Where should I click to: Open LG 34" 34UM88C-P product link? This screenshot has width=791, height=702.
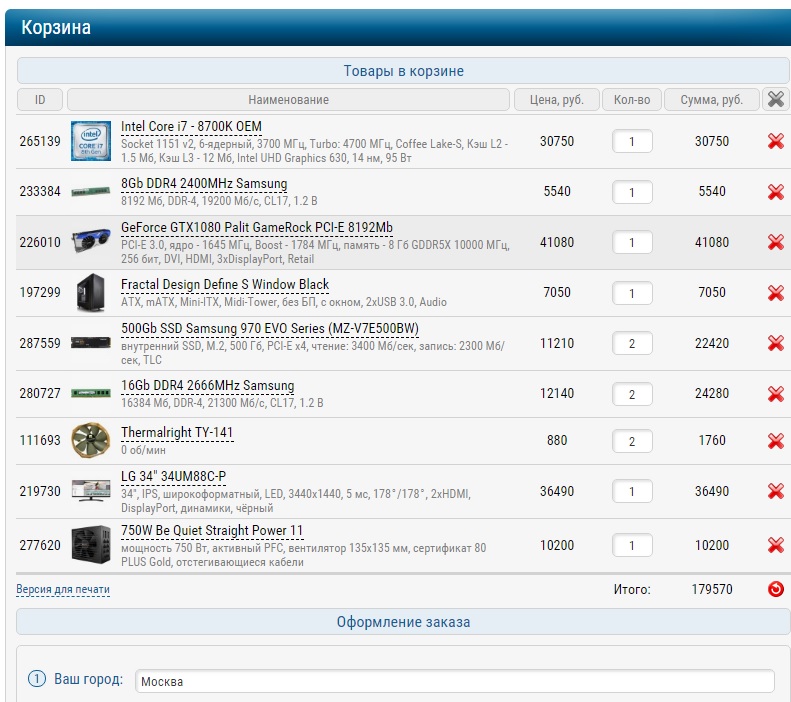click(x=174, y=477)
